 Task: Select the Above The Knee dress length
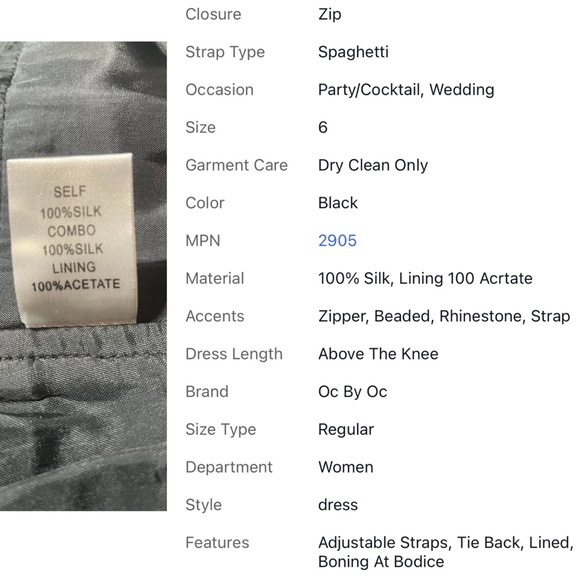[378, 354]
